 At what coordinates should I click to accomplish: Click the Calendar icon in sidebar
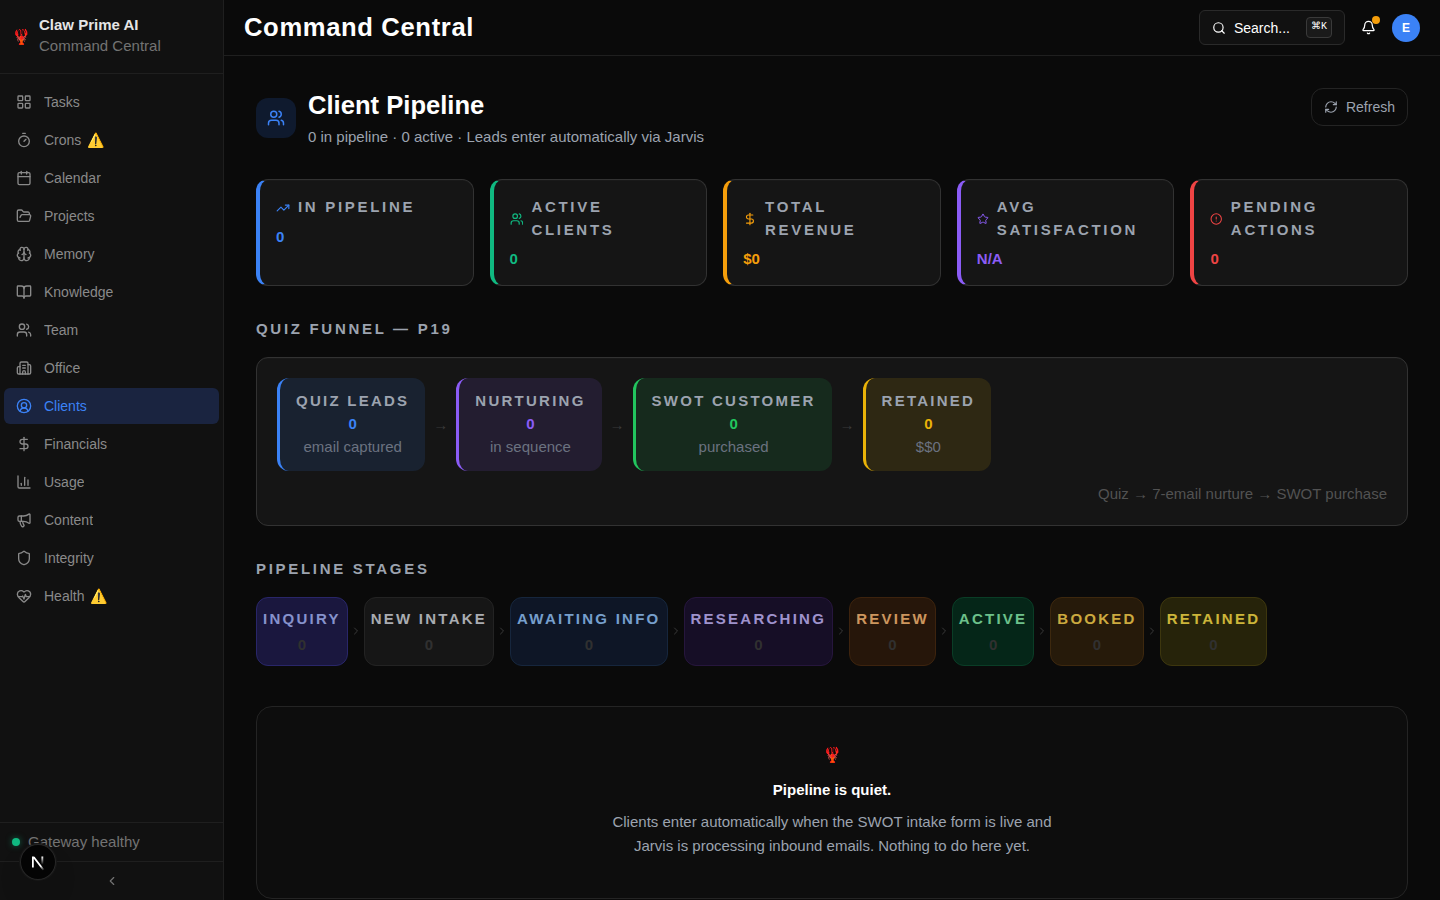point(24,178)
